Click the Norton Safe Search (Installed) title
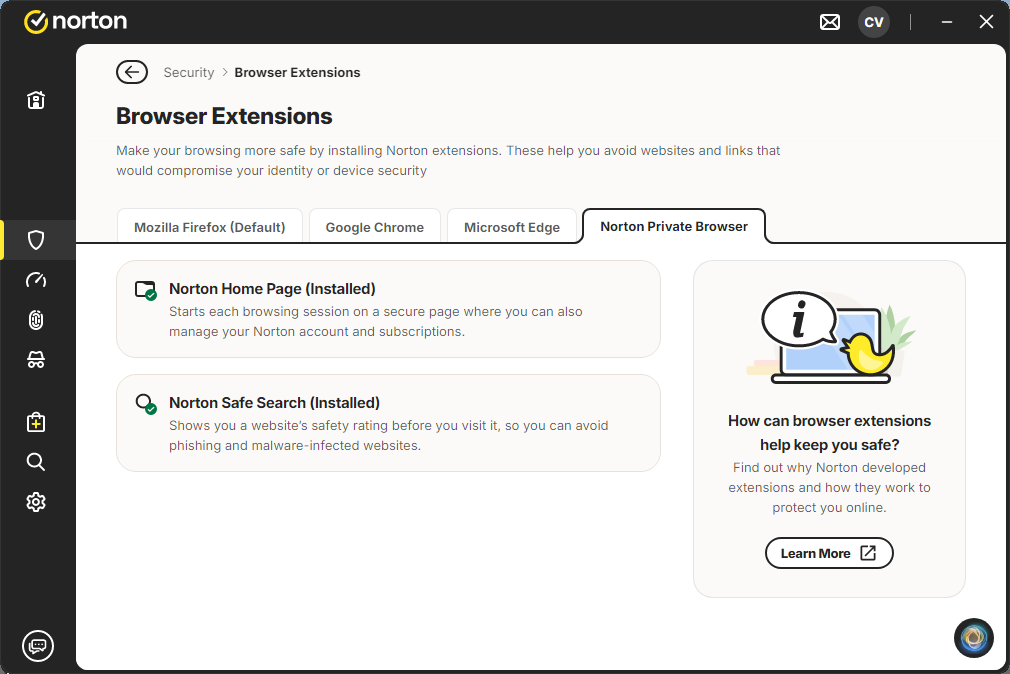 click(x=274, y=403)
